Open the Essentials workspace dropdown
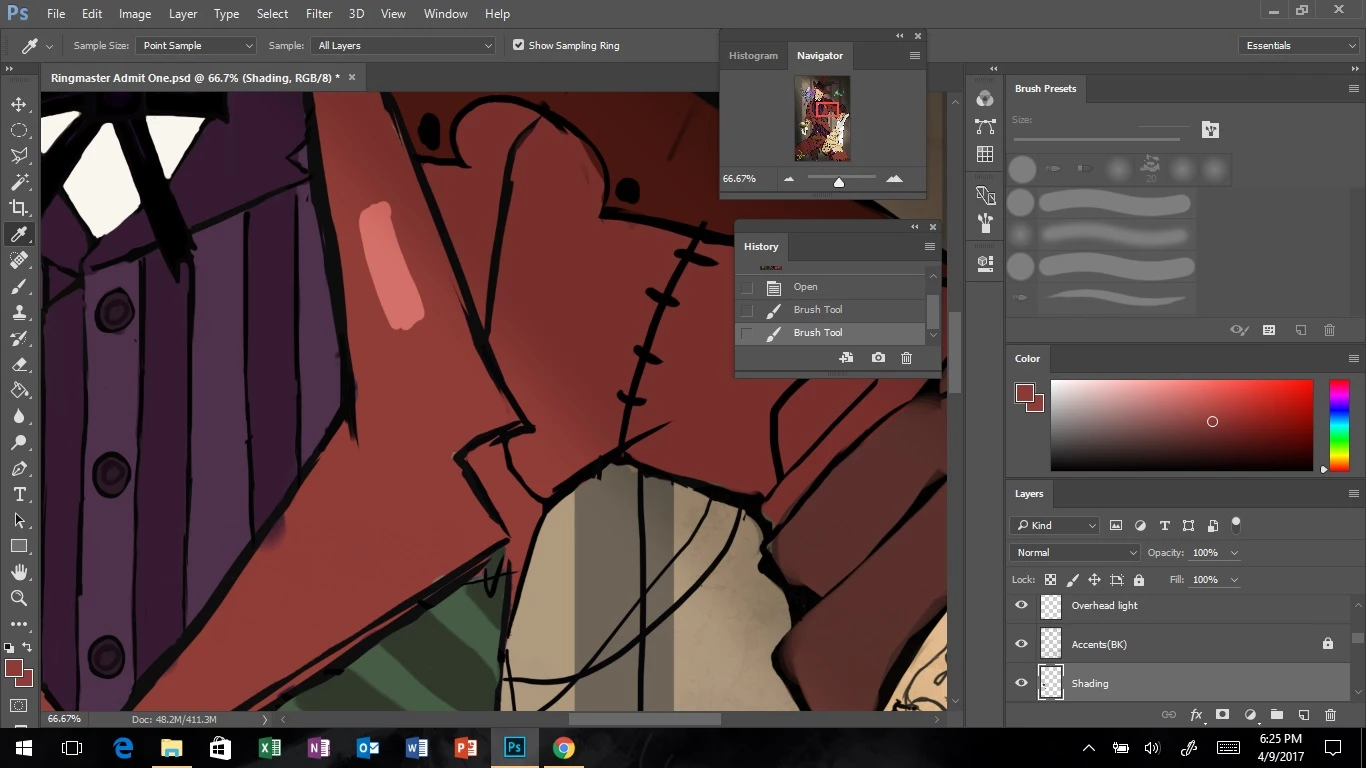This screenshot has width=1366, height=768. pyautogui.click(x=1298, y=45)
